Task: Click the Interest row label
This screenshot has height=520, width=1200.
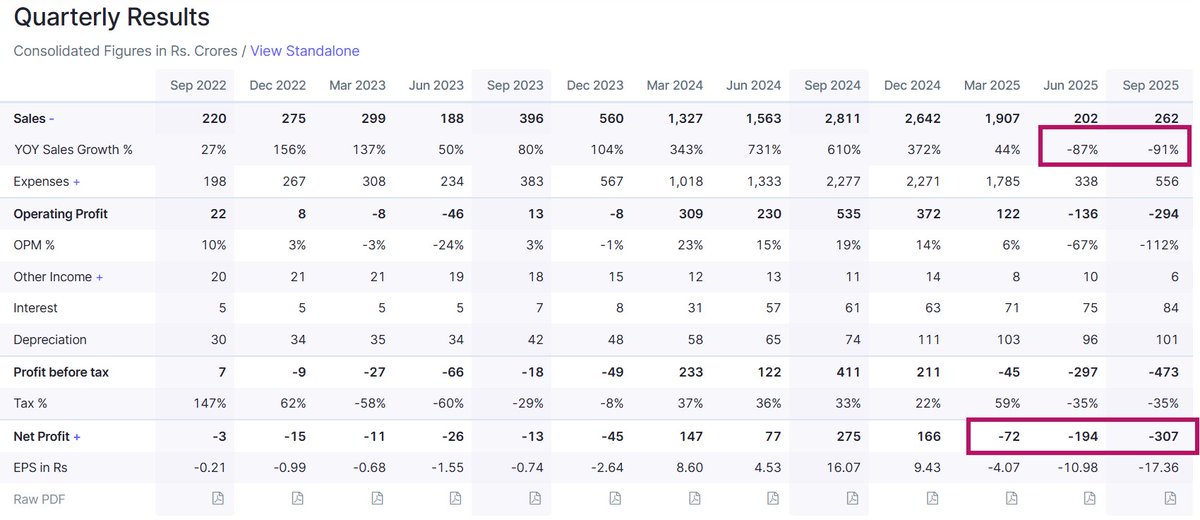Action: click(35, 308)
